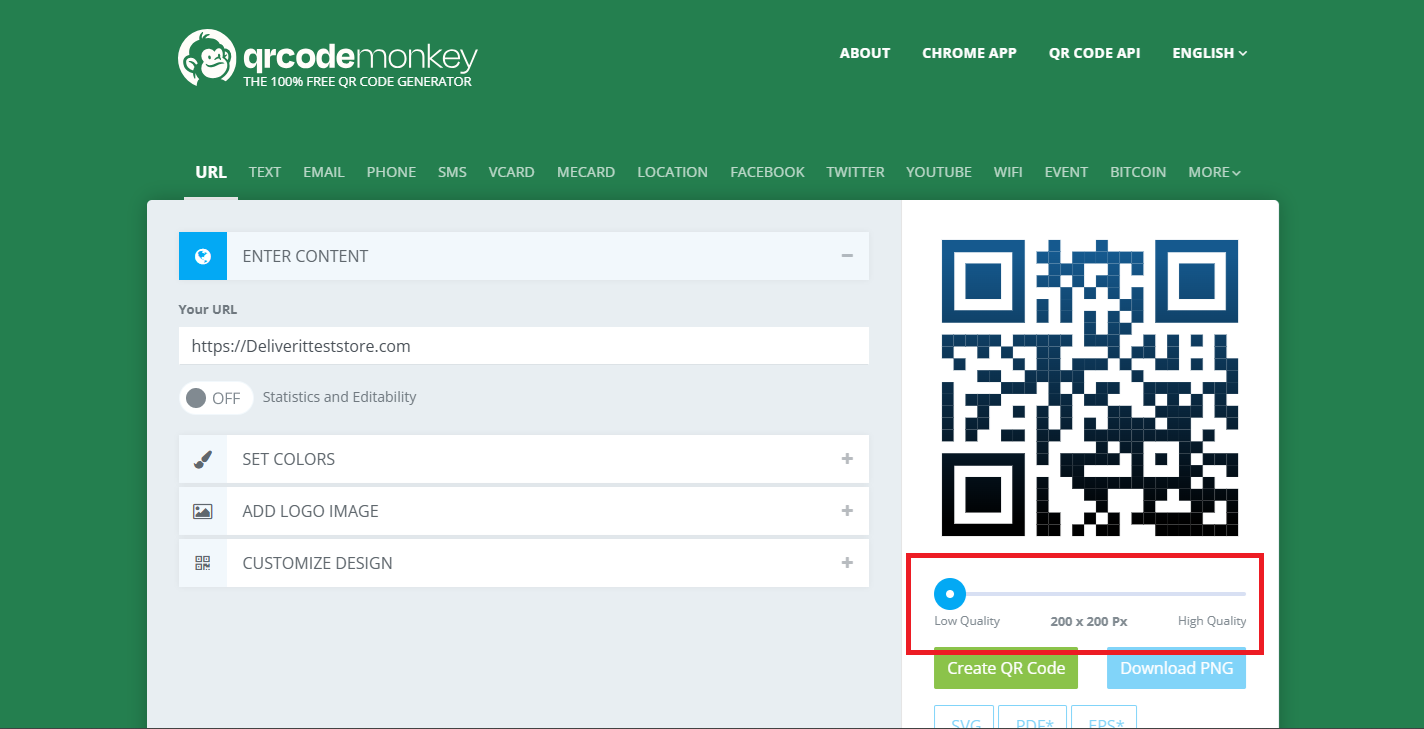Click the "High Quality" slider label
The image size is (1424, 729).
[1212, 621]
